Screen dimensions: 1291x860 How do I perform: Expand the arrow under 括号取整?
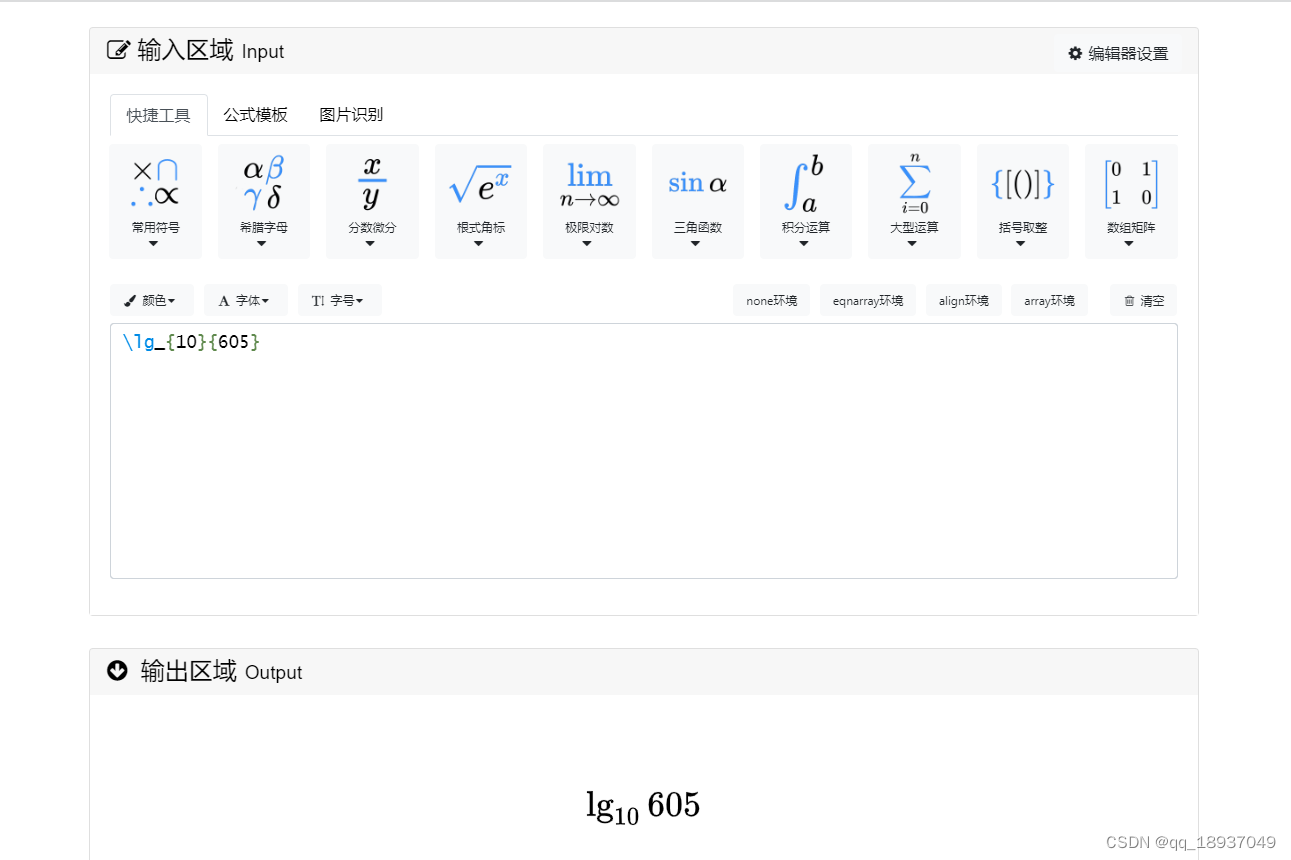coord(1021,243)
